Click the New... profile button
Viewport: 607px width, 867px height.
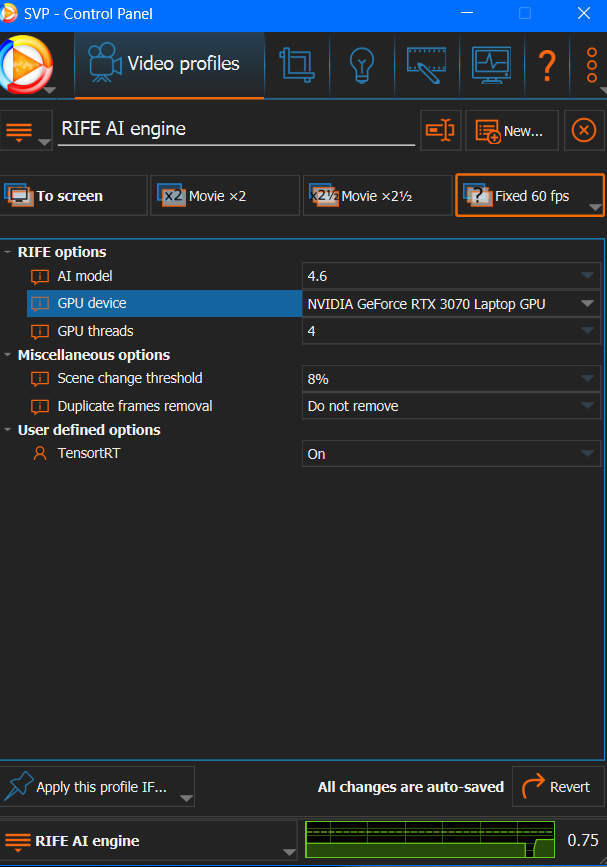[x=511, y=130]
